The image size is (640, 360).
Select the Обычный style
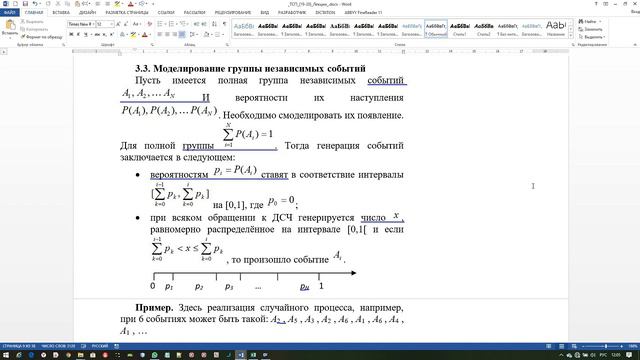(436, 29)
